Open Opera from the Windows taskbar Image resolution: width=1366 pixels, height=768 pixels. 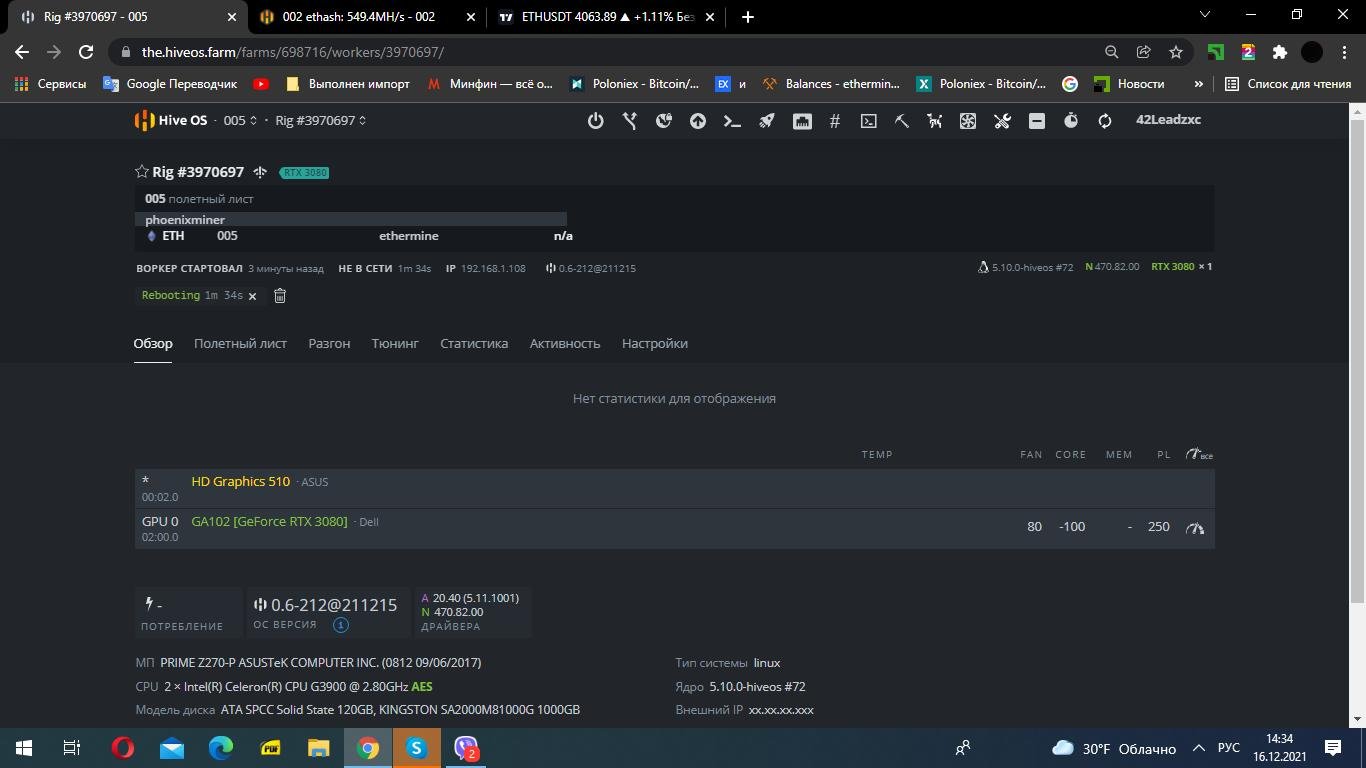coord(123,748)
